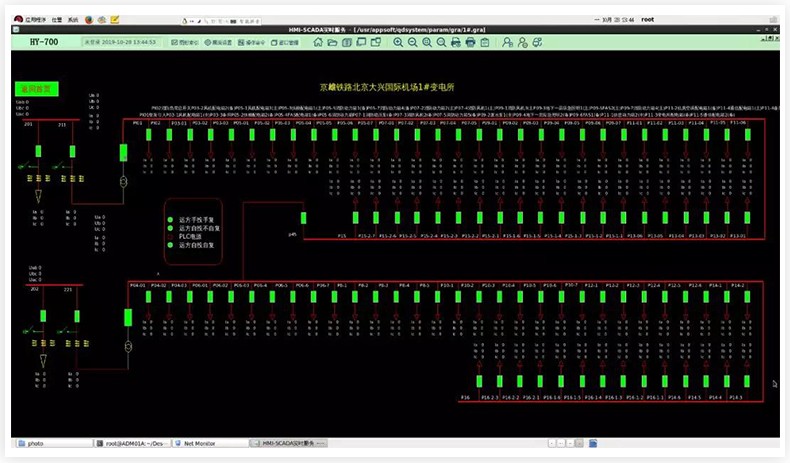This screenshot has width=790, height=463.
Task: Click the printer icon in toolbar
Action: click(457, 42)
